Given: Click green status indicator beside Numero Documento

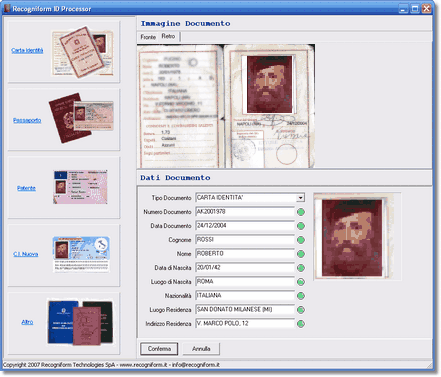Looking at the screenshot, I should (301, 212).
